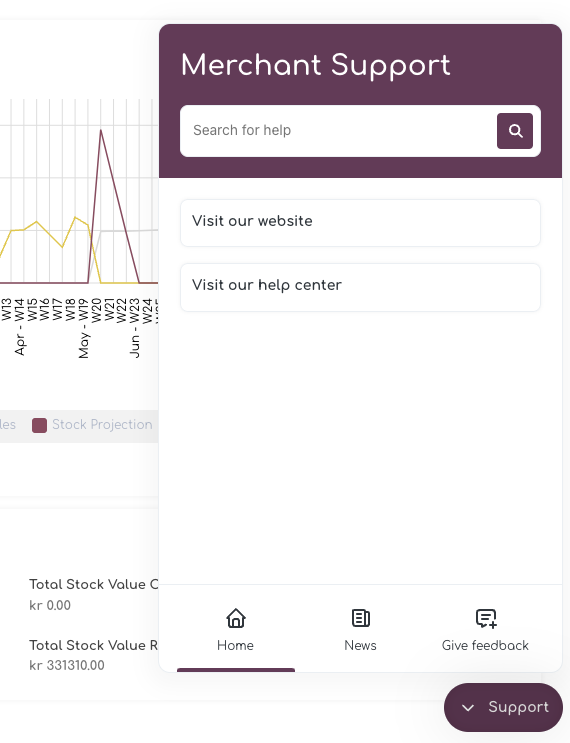Image resolution: width=570 pixels, height=743 pixels.
Task: Switch to the Home tab label
Action: click(x=235, y=645)
